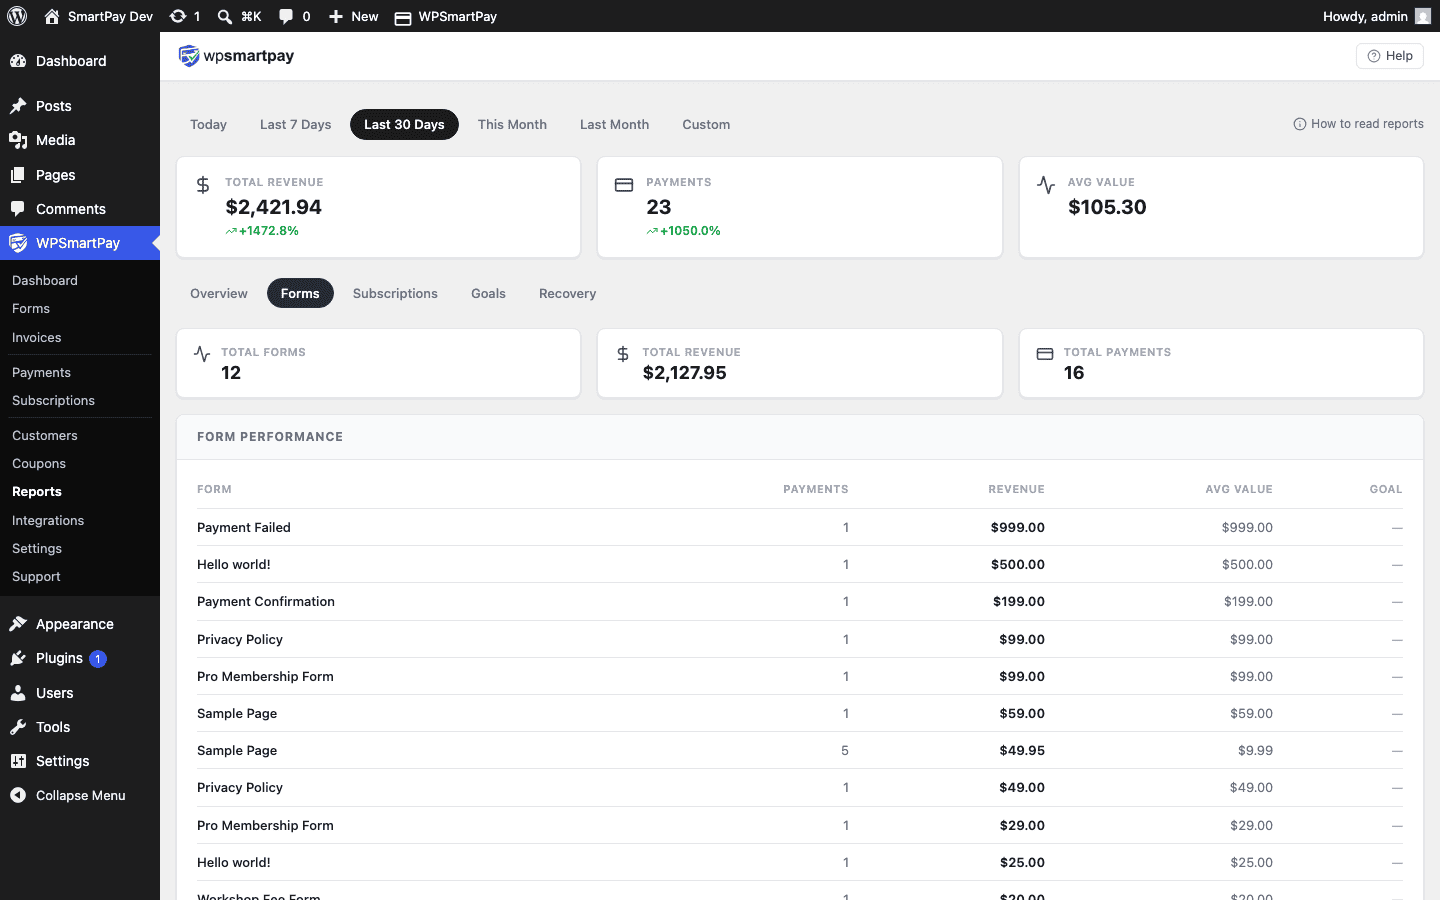Click the REVENUE column header
This screenshot has height=900, width=1440.
1016,490
